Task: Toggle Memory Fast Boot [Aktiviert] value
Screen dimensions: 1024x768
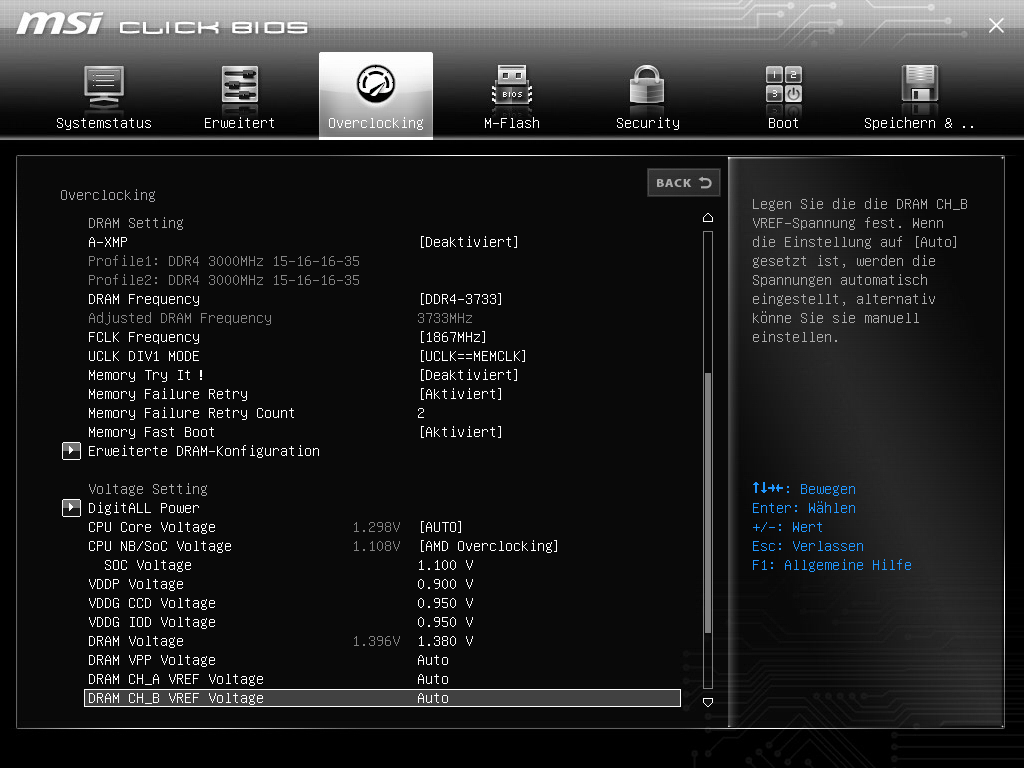Action: tap(461, 432)
